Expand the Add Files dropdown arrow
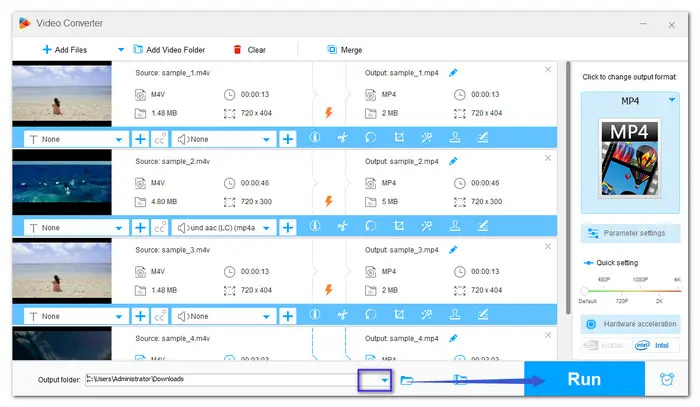Viewport: 700px width, 407px height. point(121,50)
